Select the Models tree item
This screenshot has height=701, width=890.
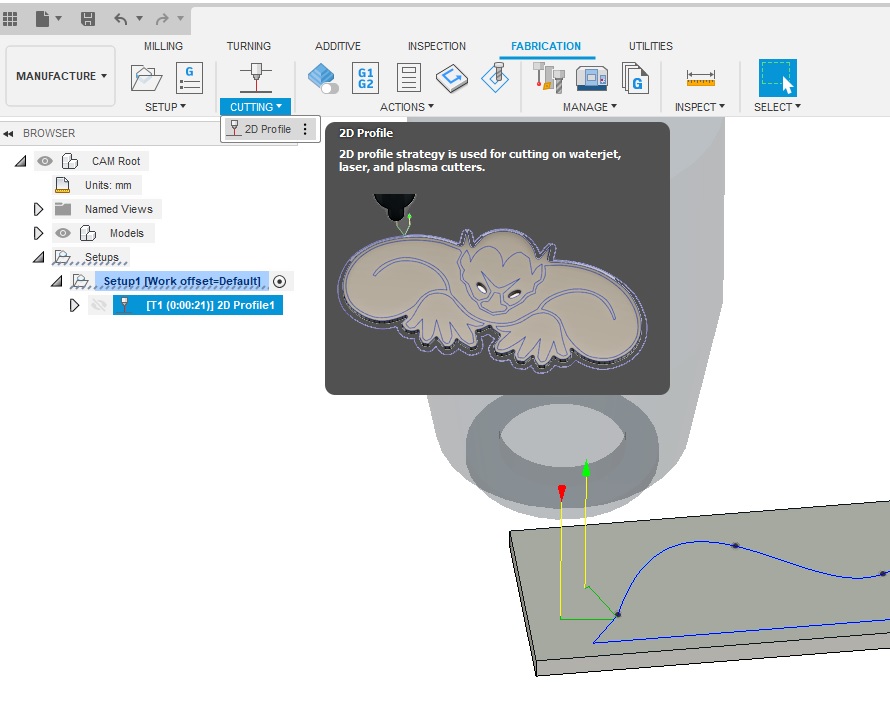[127, 233]
